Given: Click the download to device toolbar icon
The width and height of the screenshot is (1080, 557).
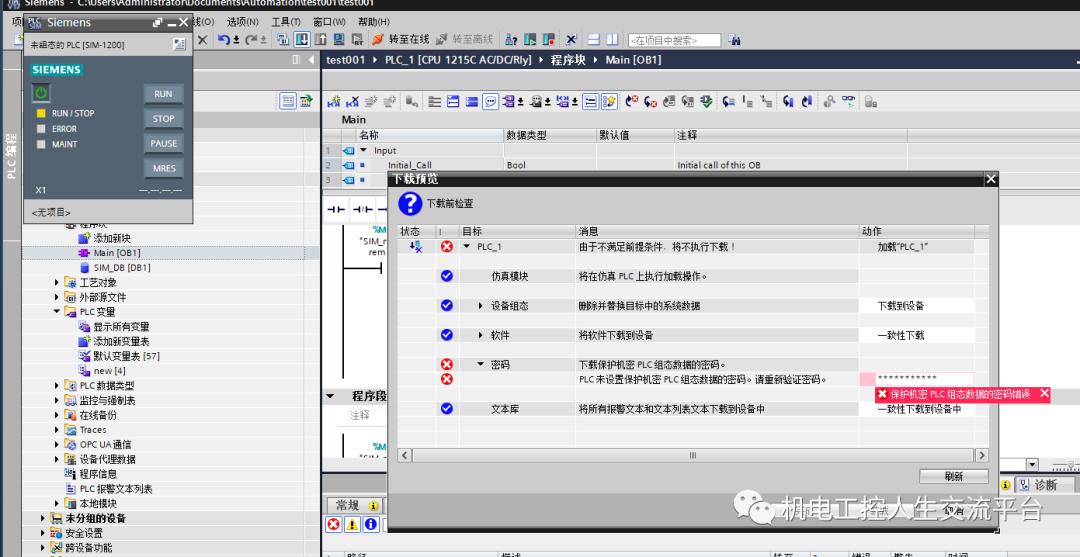Looking at the screenshot, I should [x=302, y=40].
